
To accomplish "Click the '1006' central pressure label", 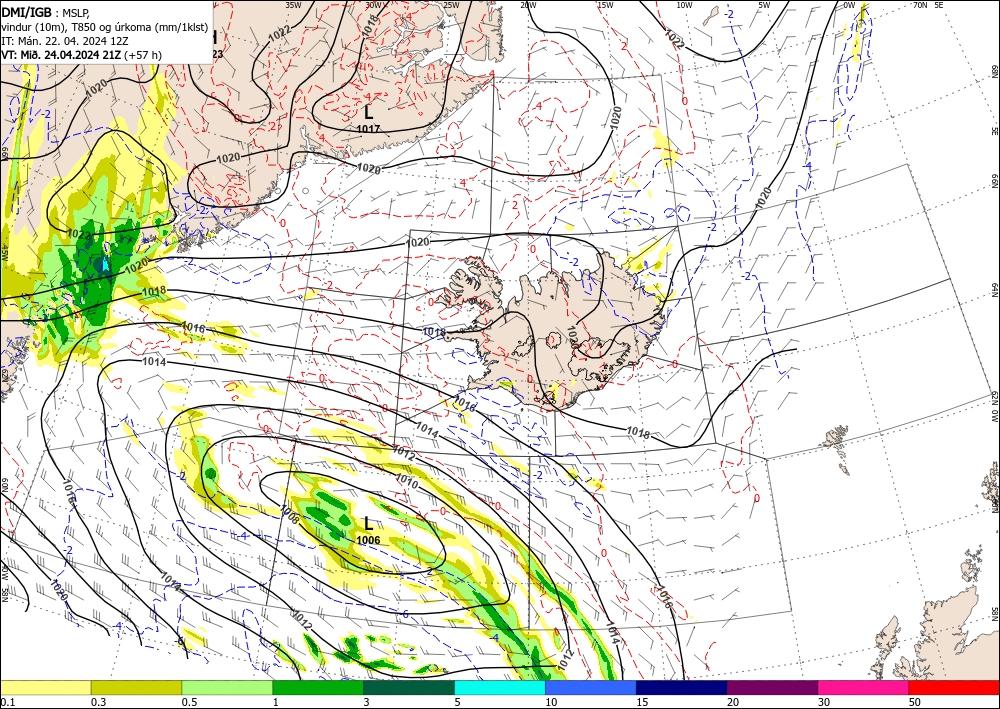I will coord(368,540).
